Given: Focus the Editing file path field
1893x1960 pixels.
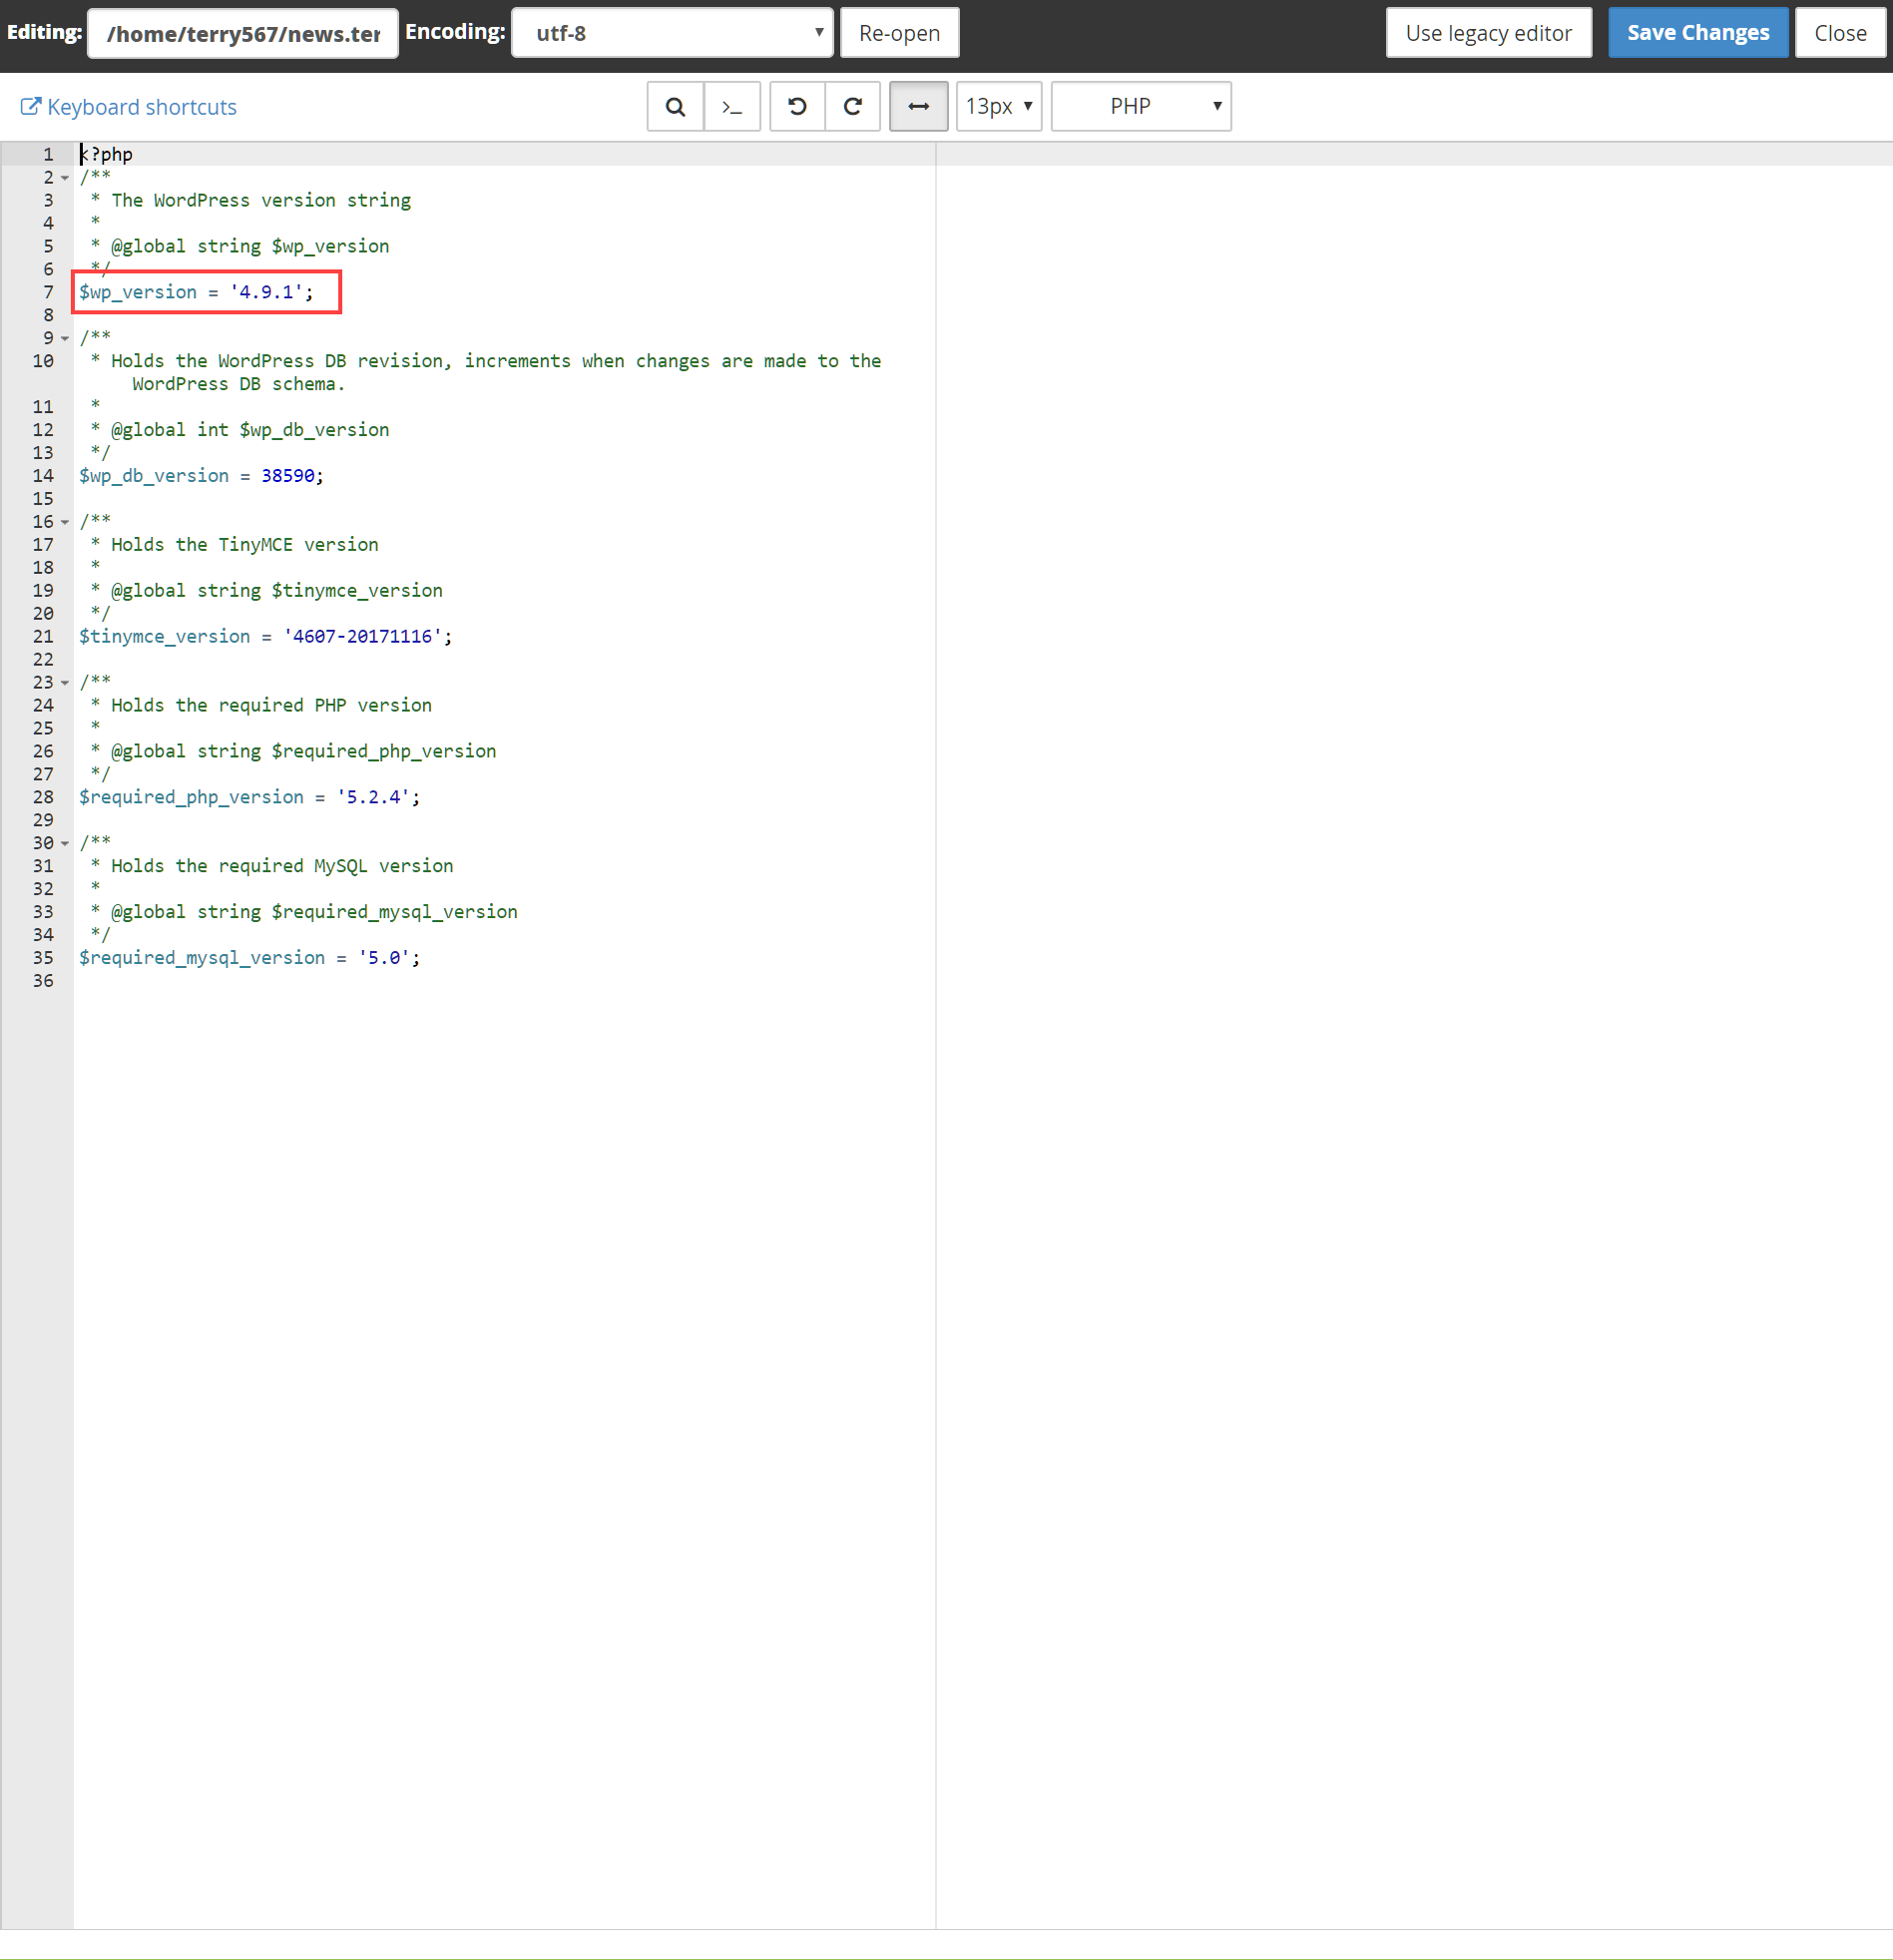Looking at the screenshot, I should pos(243,33).
